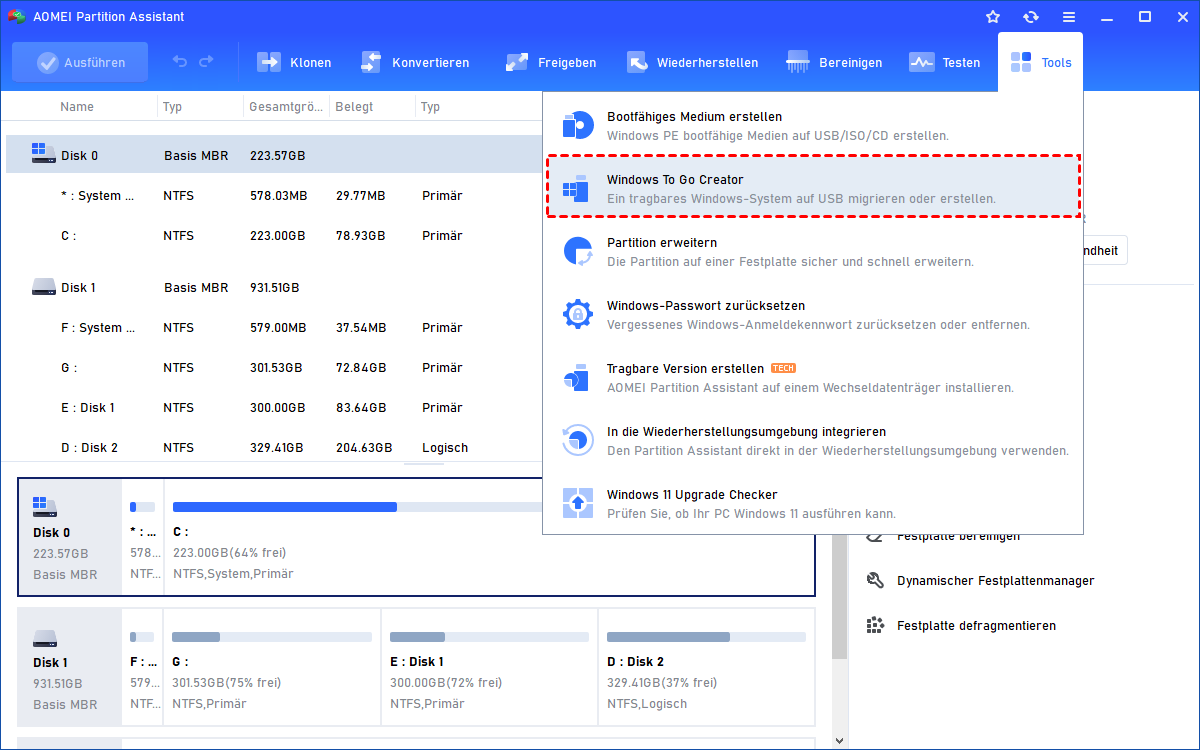Select the C: partition row
The height and width of the screenshot is (750, 1200).
click(x=275, y=235)
